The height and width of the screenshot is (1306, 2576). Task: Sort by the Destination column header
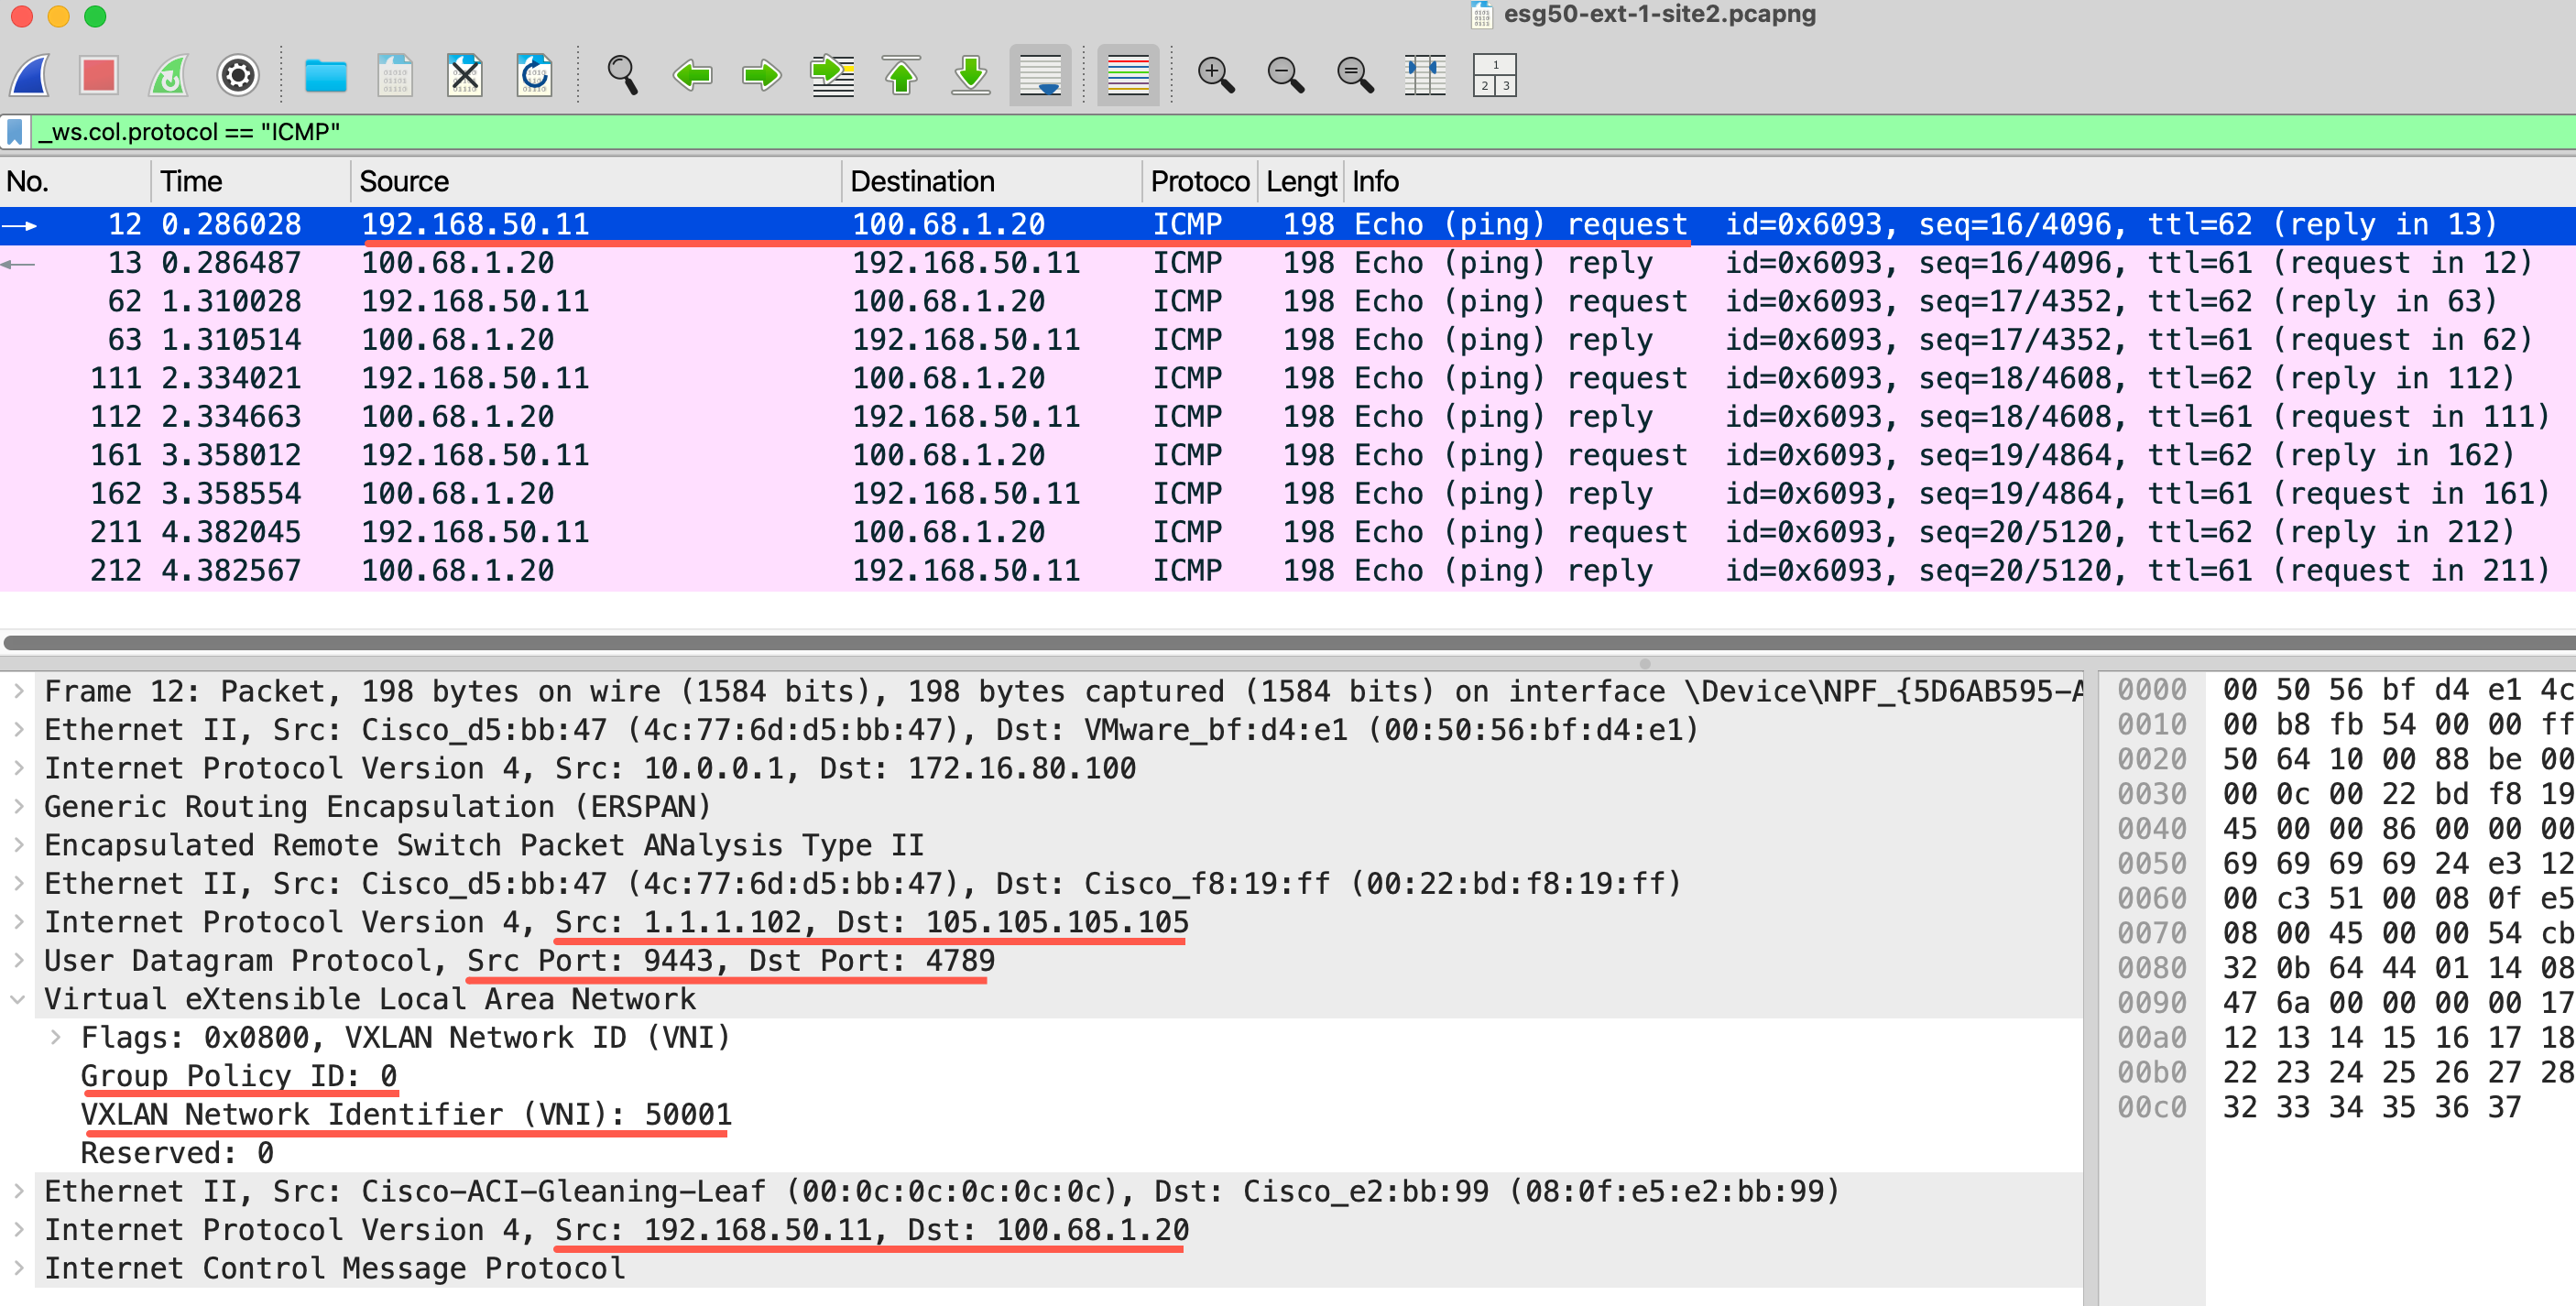pos(991,181)
